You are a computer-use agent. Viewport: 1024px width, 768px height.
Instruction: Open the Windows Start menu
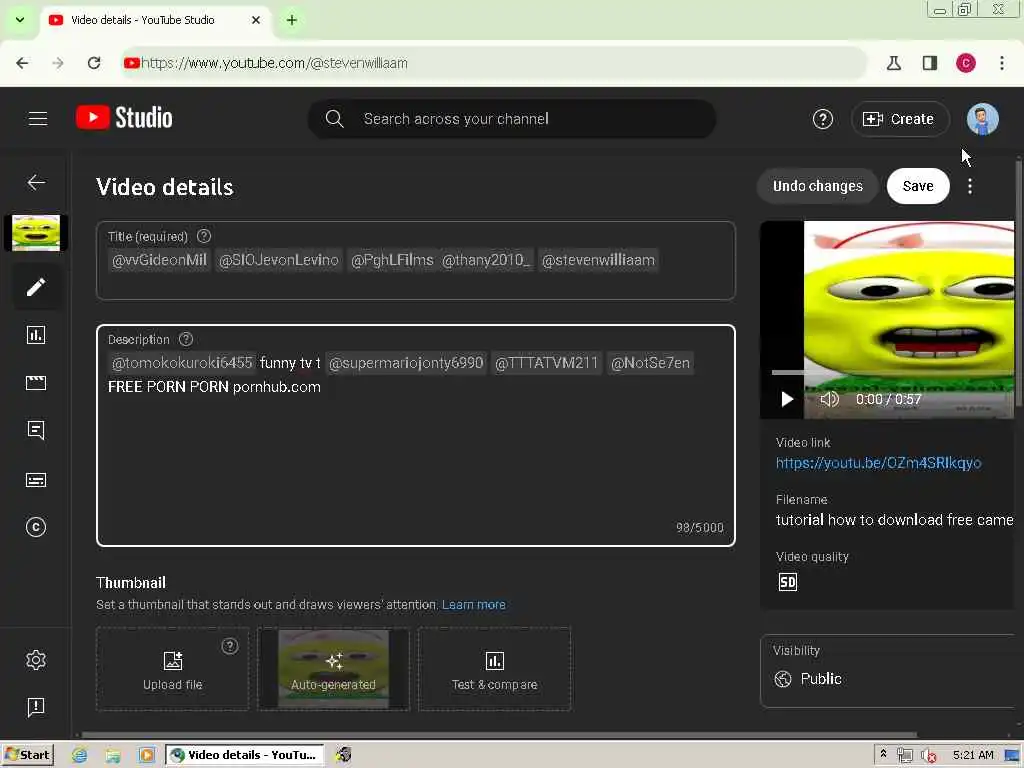pos(27,755)
